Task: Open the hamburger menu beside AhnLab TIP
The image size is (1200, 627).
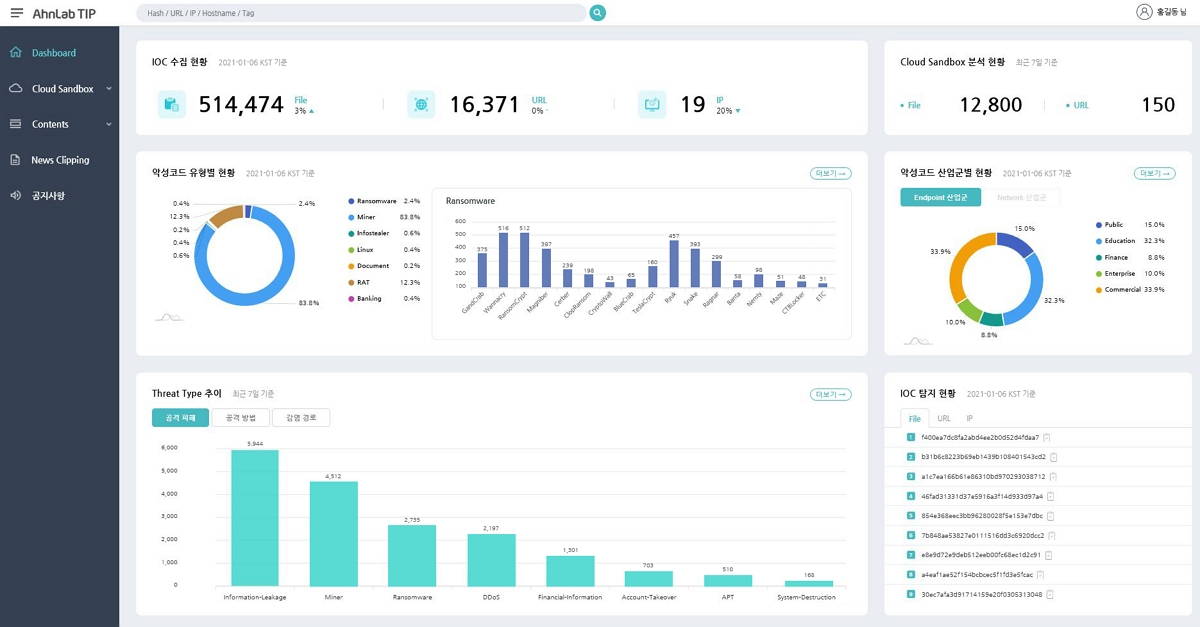Action: [x=16, y=12]
